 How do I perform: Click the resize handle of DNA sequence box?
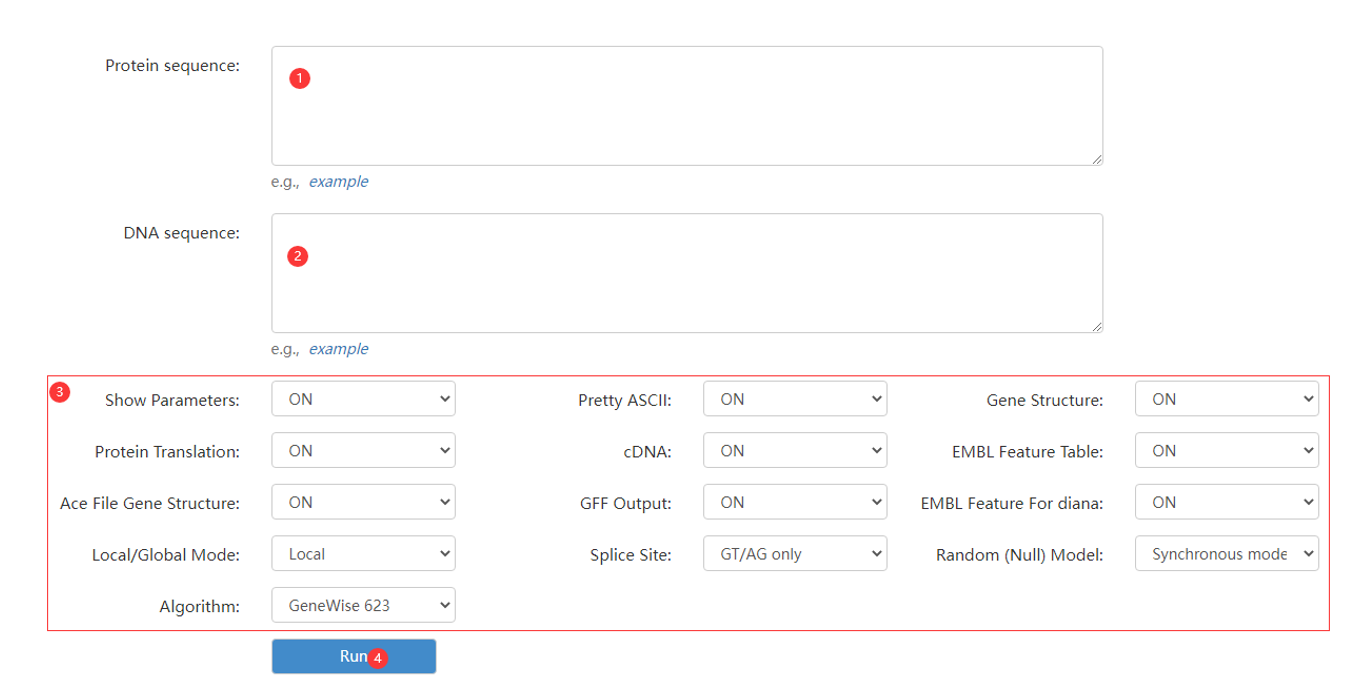coord(1096,326)
